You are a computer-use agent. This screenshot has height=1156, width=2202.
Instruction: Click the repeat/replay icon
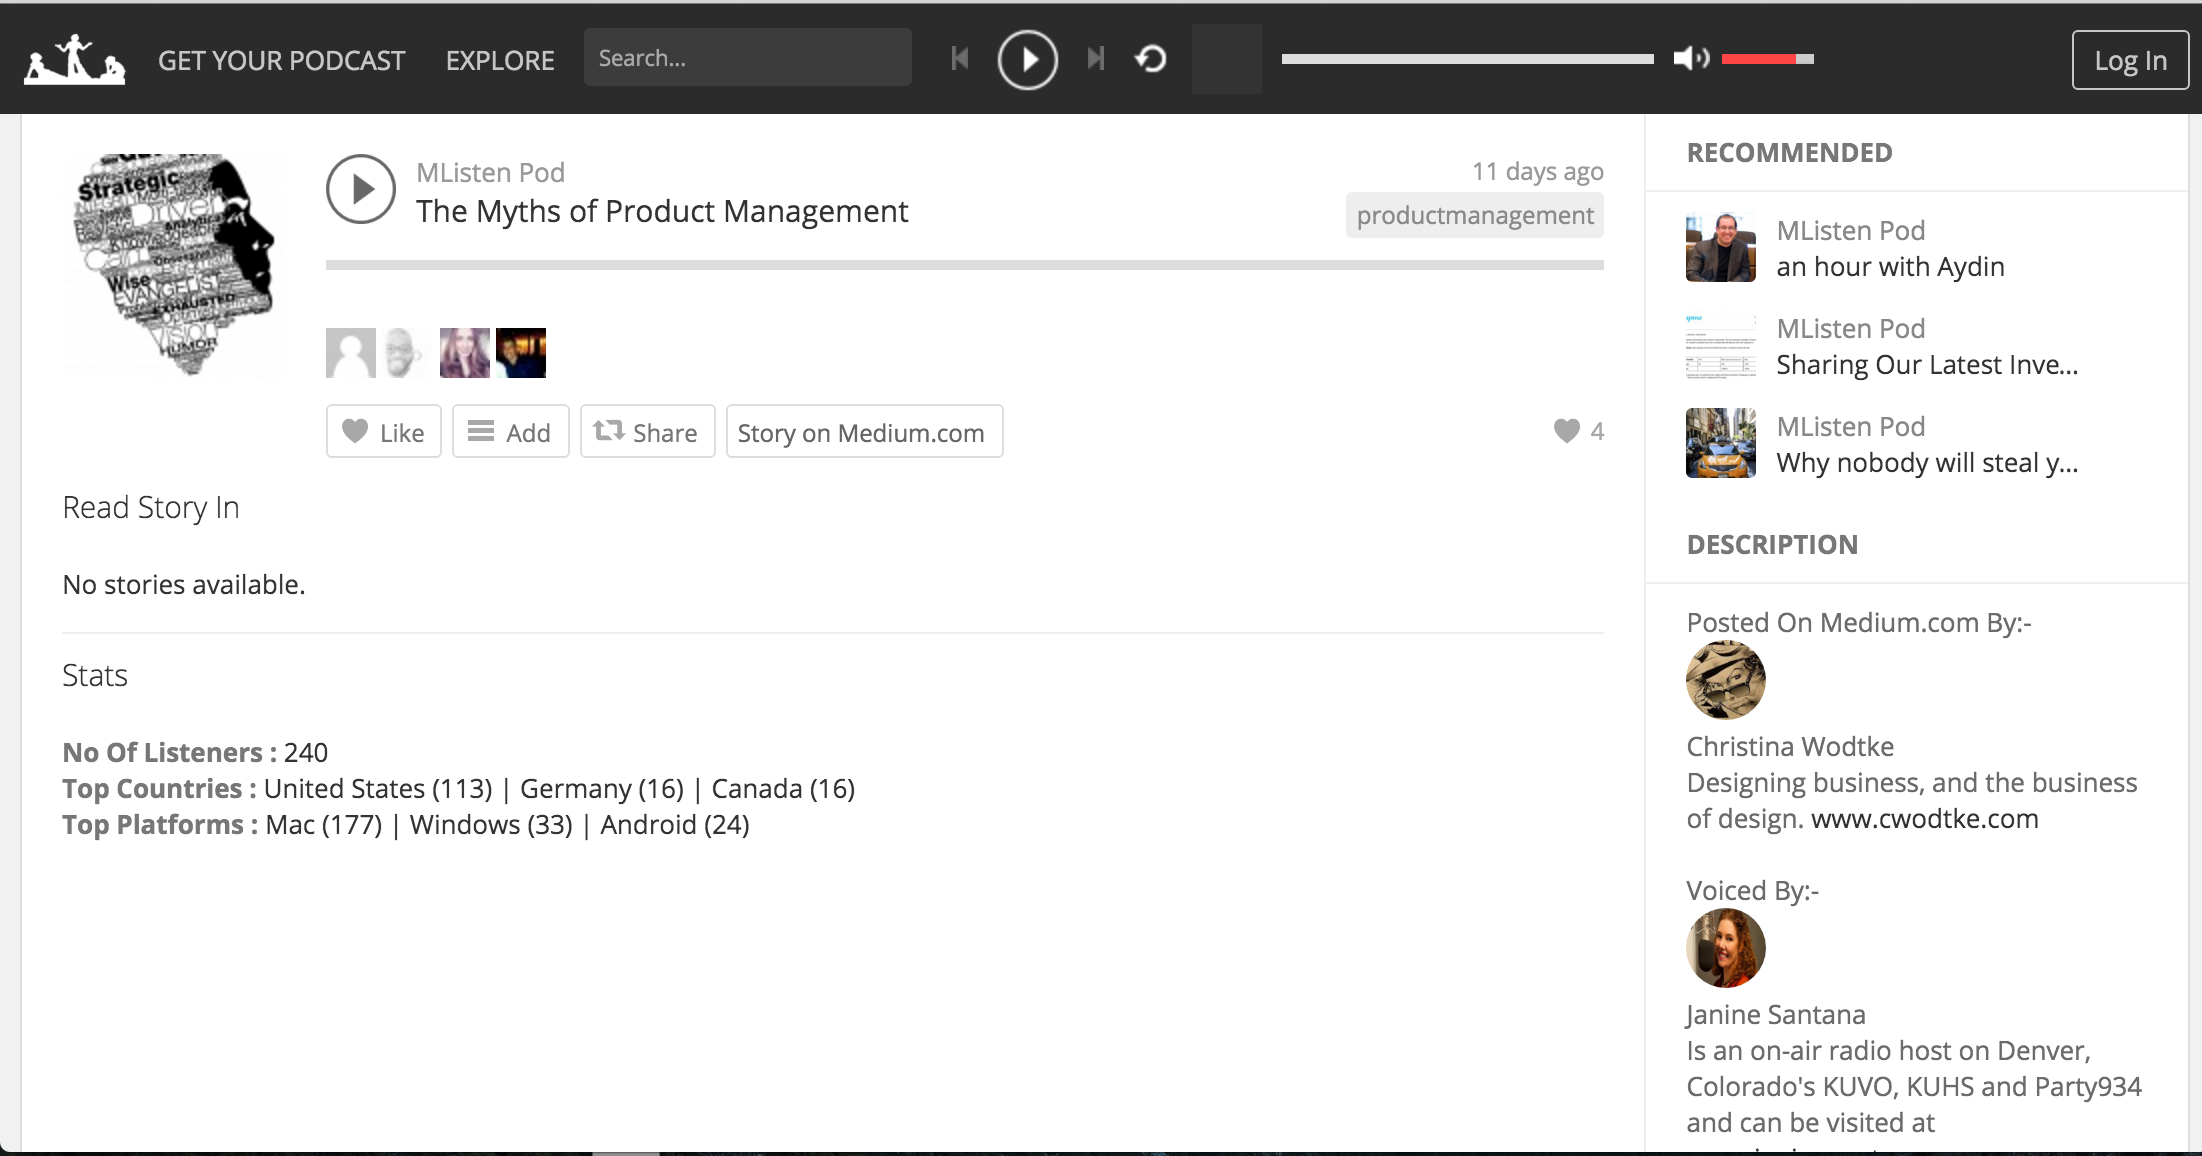(1151, 59)
